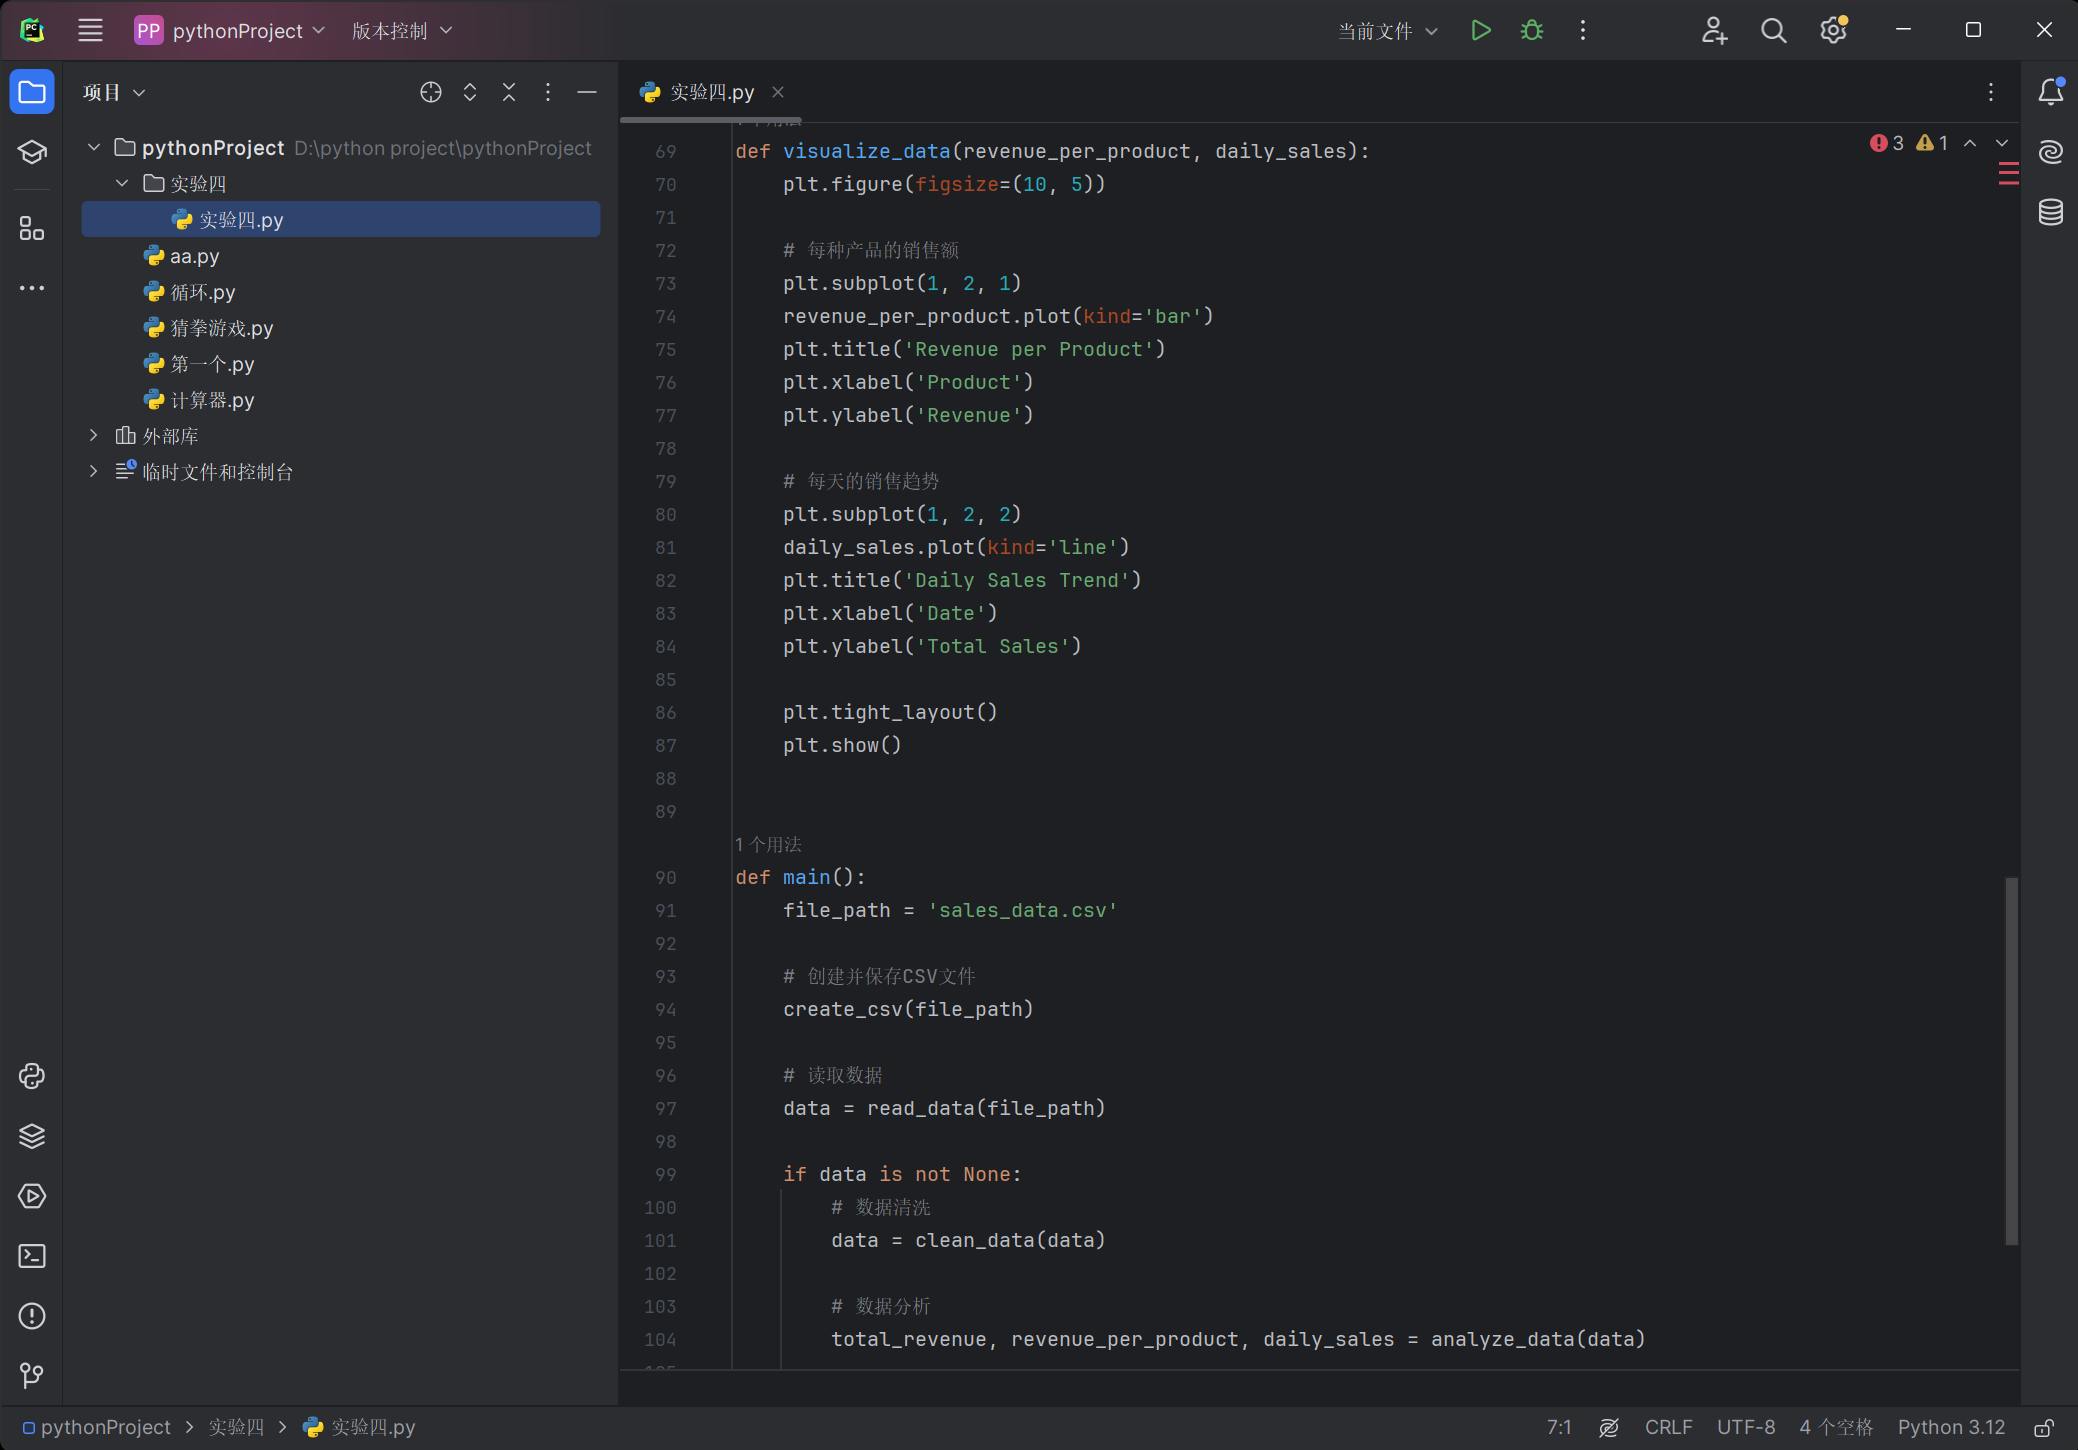Image resolution: width=2078 pixels, height=1450 pixels.
Task: Expand 外部库 node
Action: pos(94,436)
